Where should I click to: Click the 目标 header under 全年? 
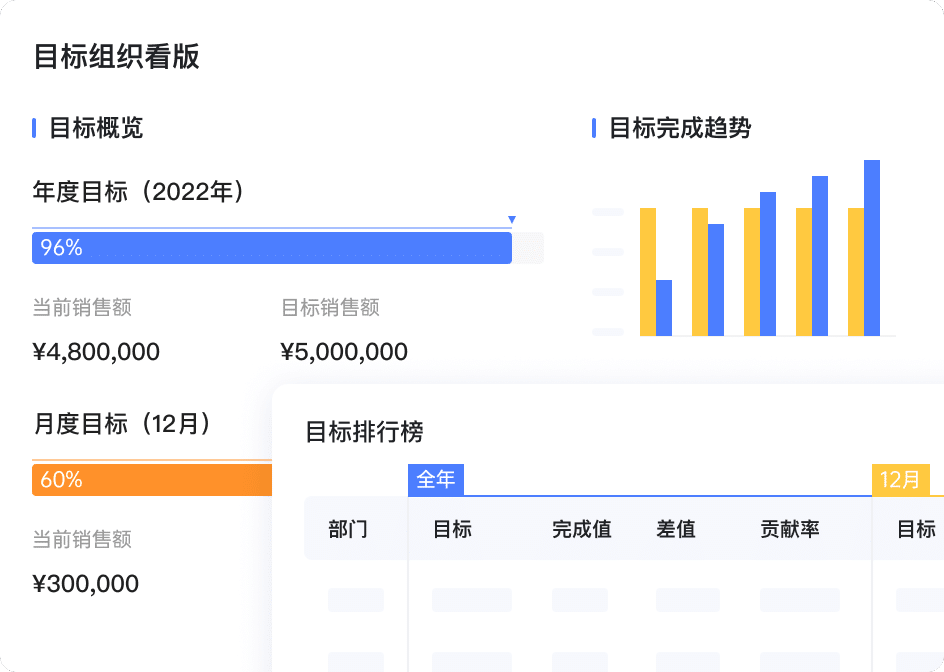click(452, 529)
